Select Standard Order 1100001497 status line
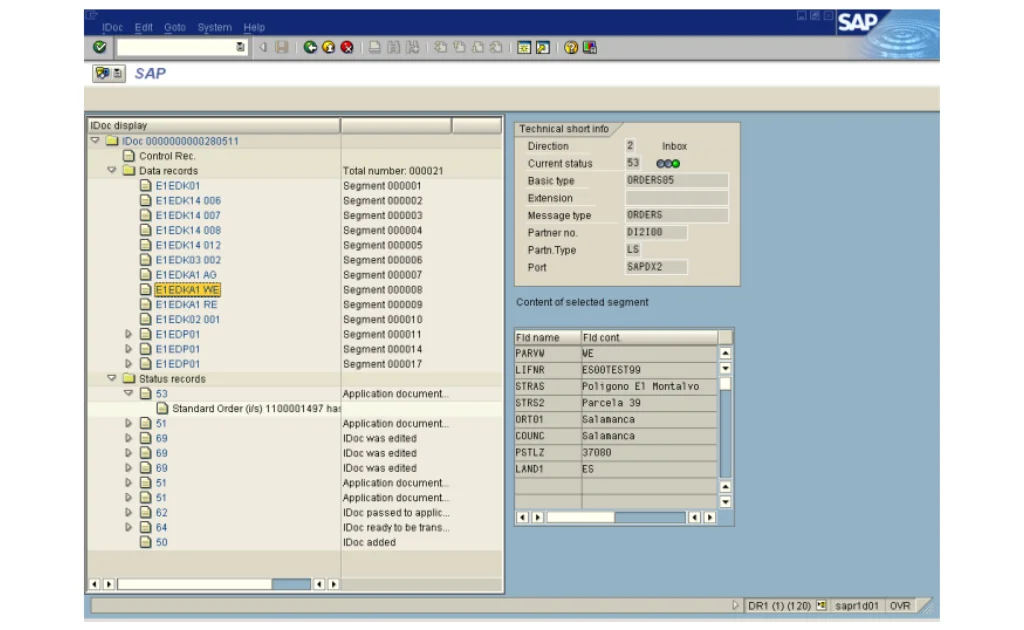 (x=256, y=409)
